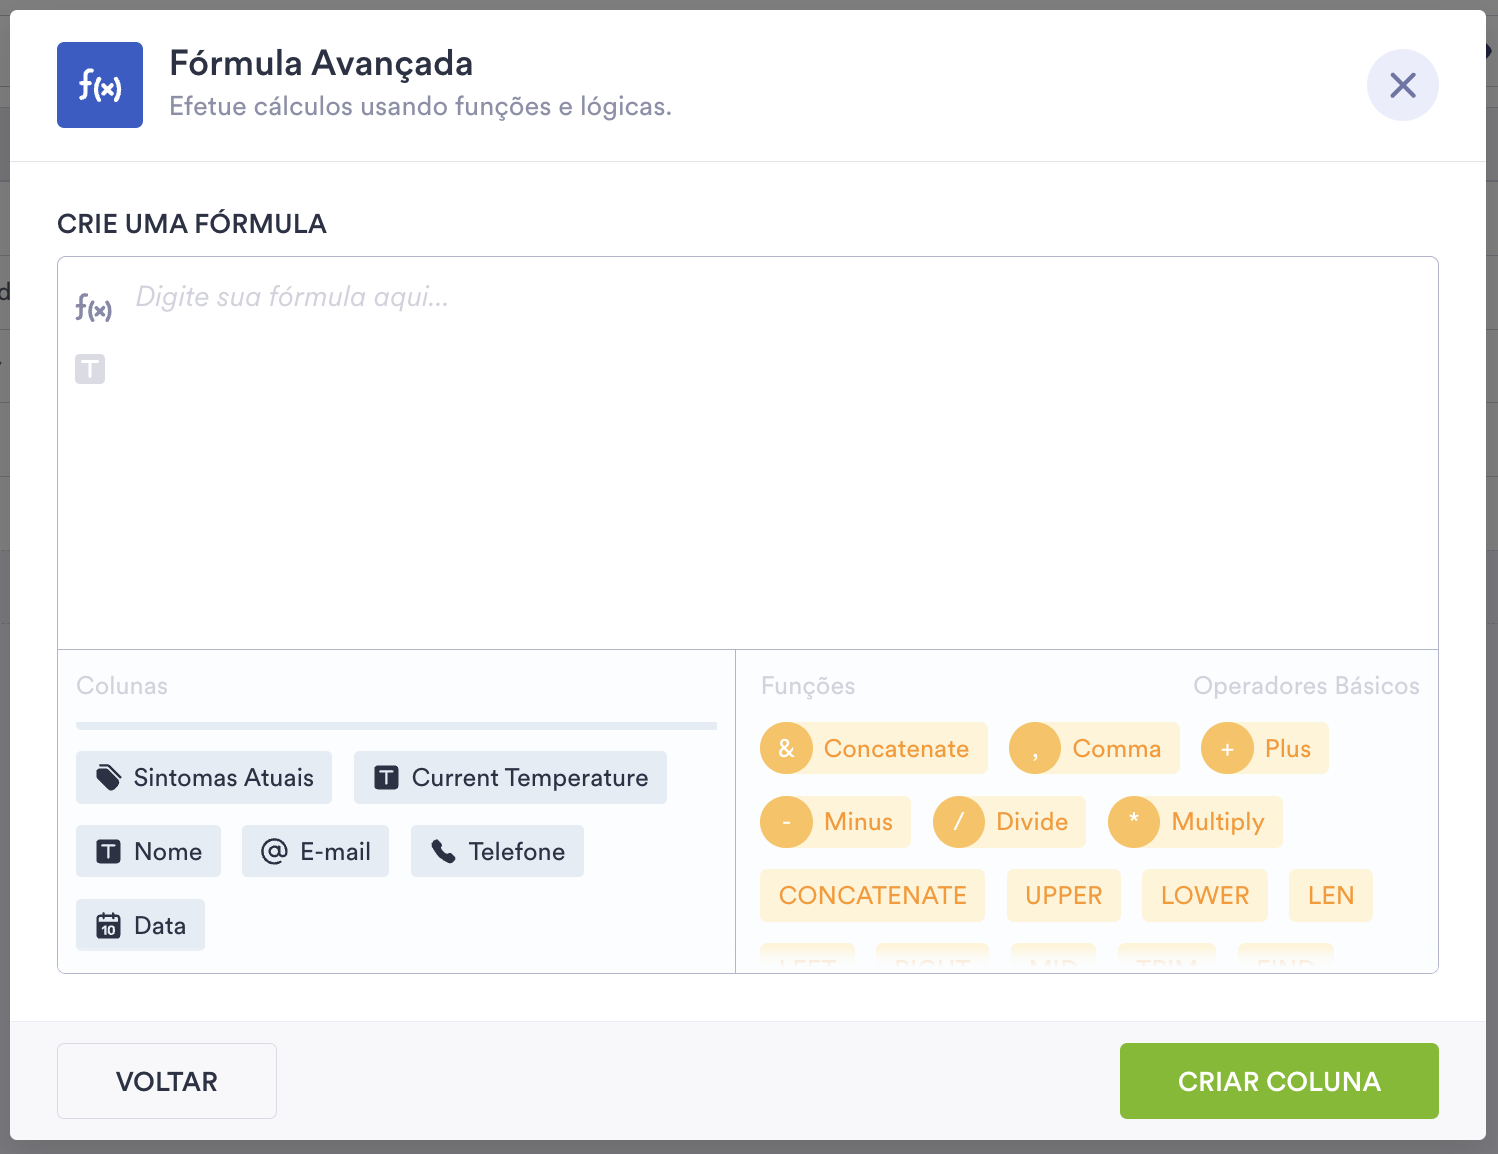Screen dimensions: 1498x1154
Task: Click the Divide slash icon
Action: pos(959,822)
